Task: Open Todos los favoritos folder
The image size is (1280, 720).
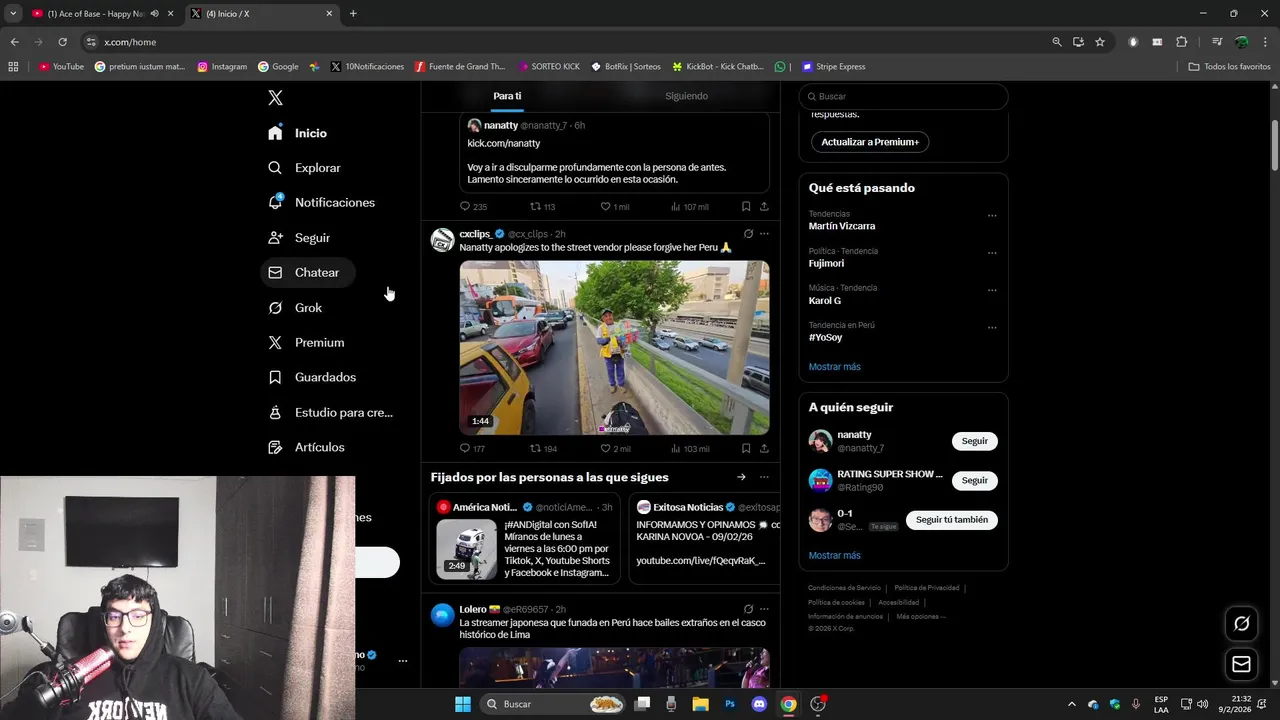Action: point(1229,67)
